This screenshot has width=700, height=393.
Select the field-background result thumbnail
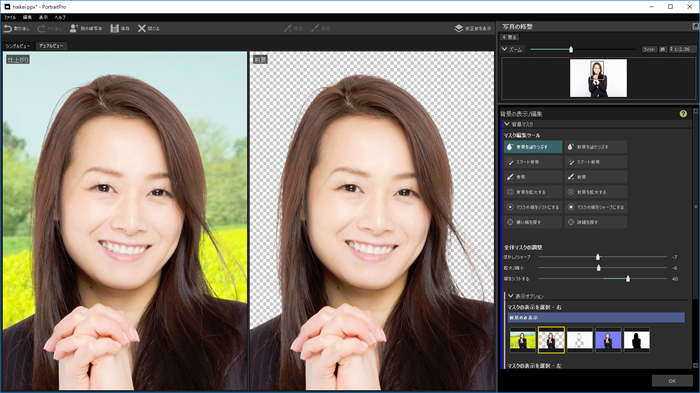[x=522, y=340]
